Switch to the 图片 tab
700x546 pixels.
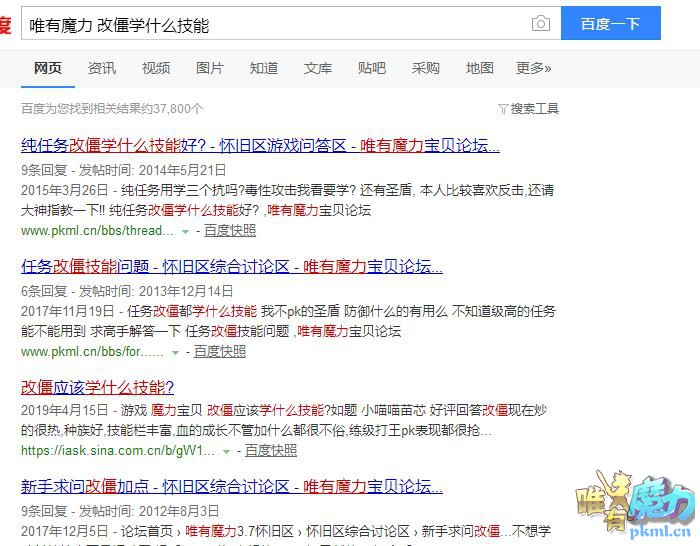[x=210, y=68]
